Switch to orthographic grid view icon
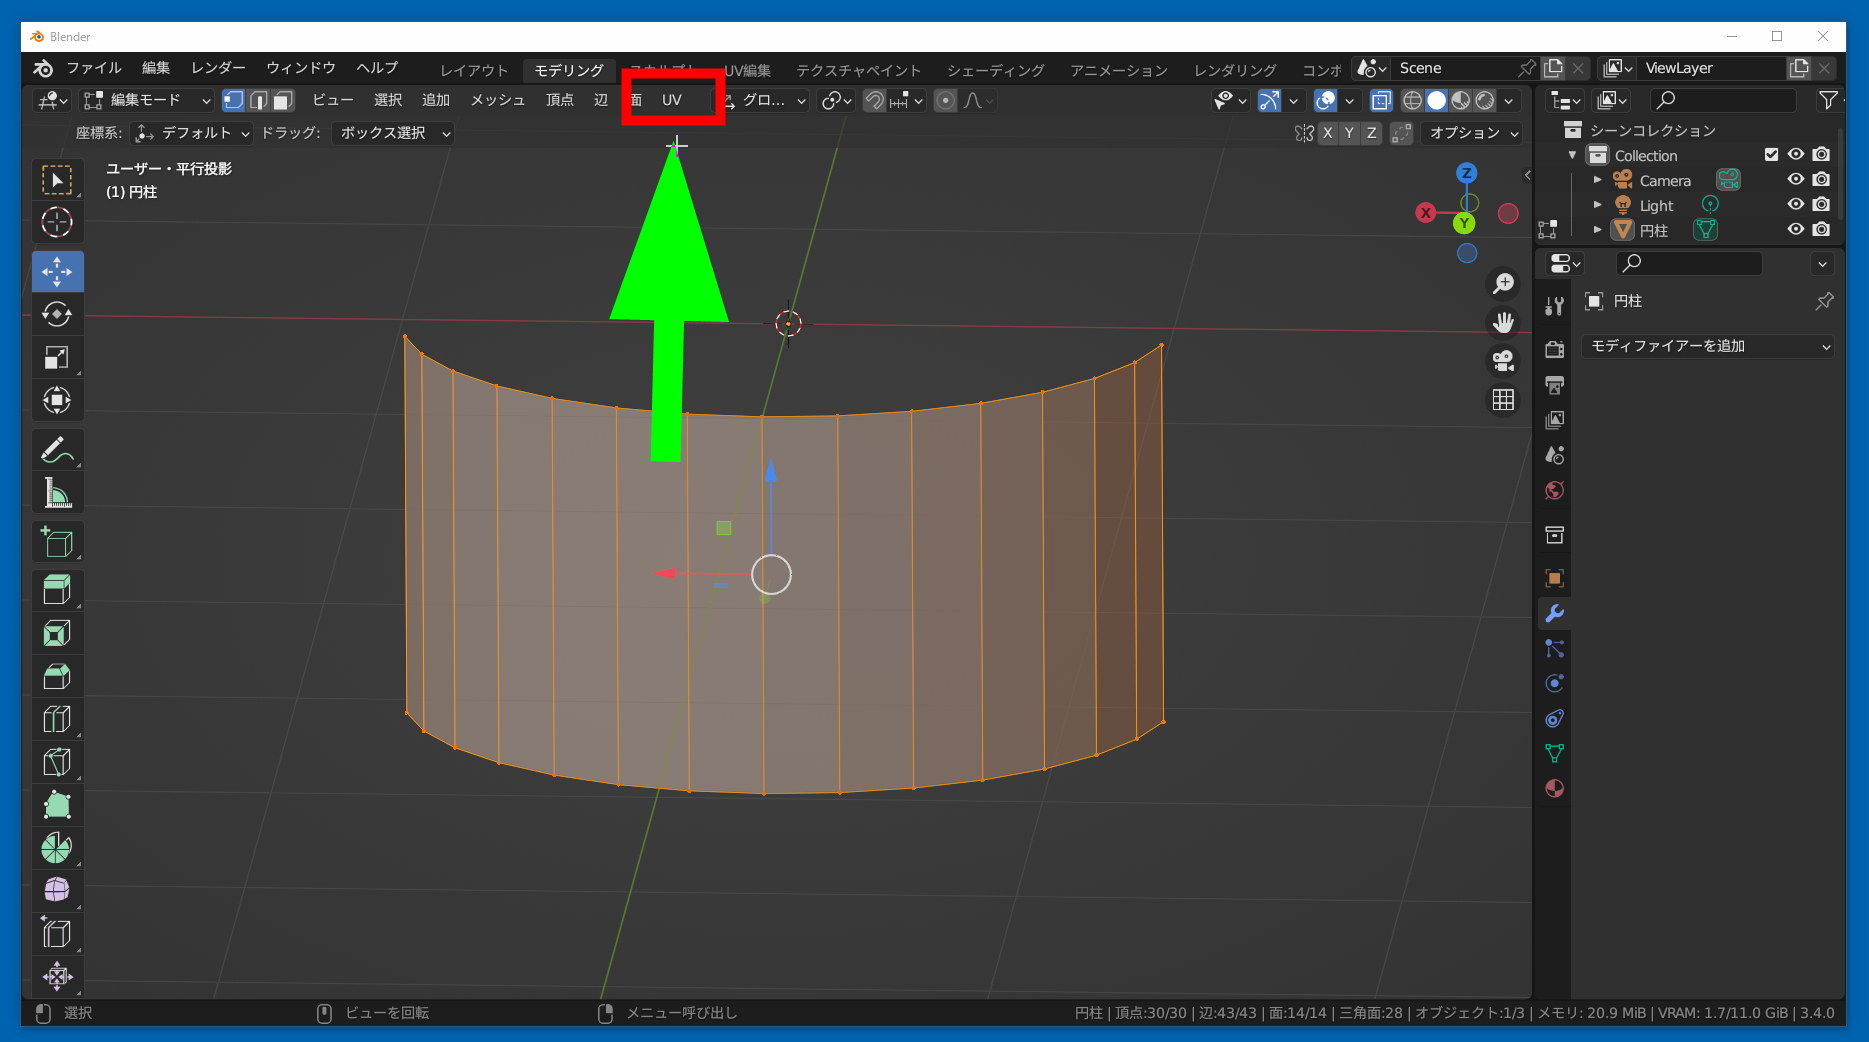The image size is (1869, 1042). pyautogui.click(x=1503, y=400)
